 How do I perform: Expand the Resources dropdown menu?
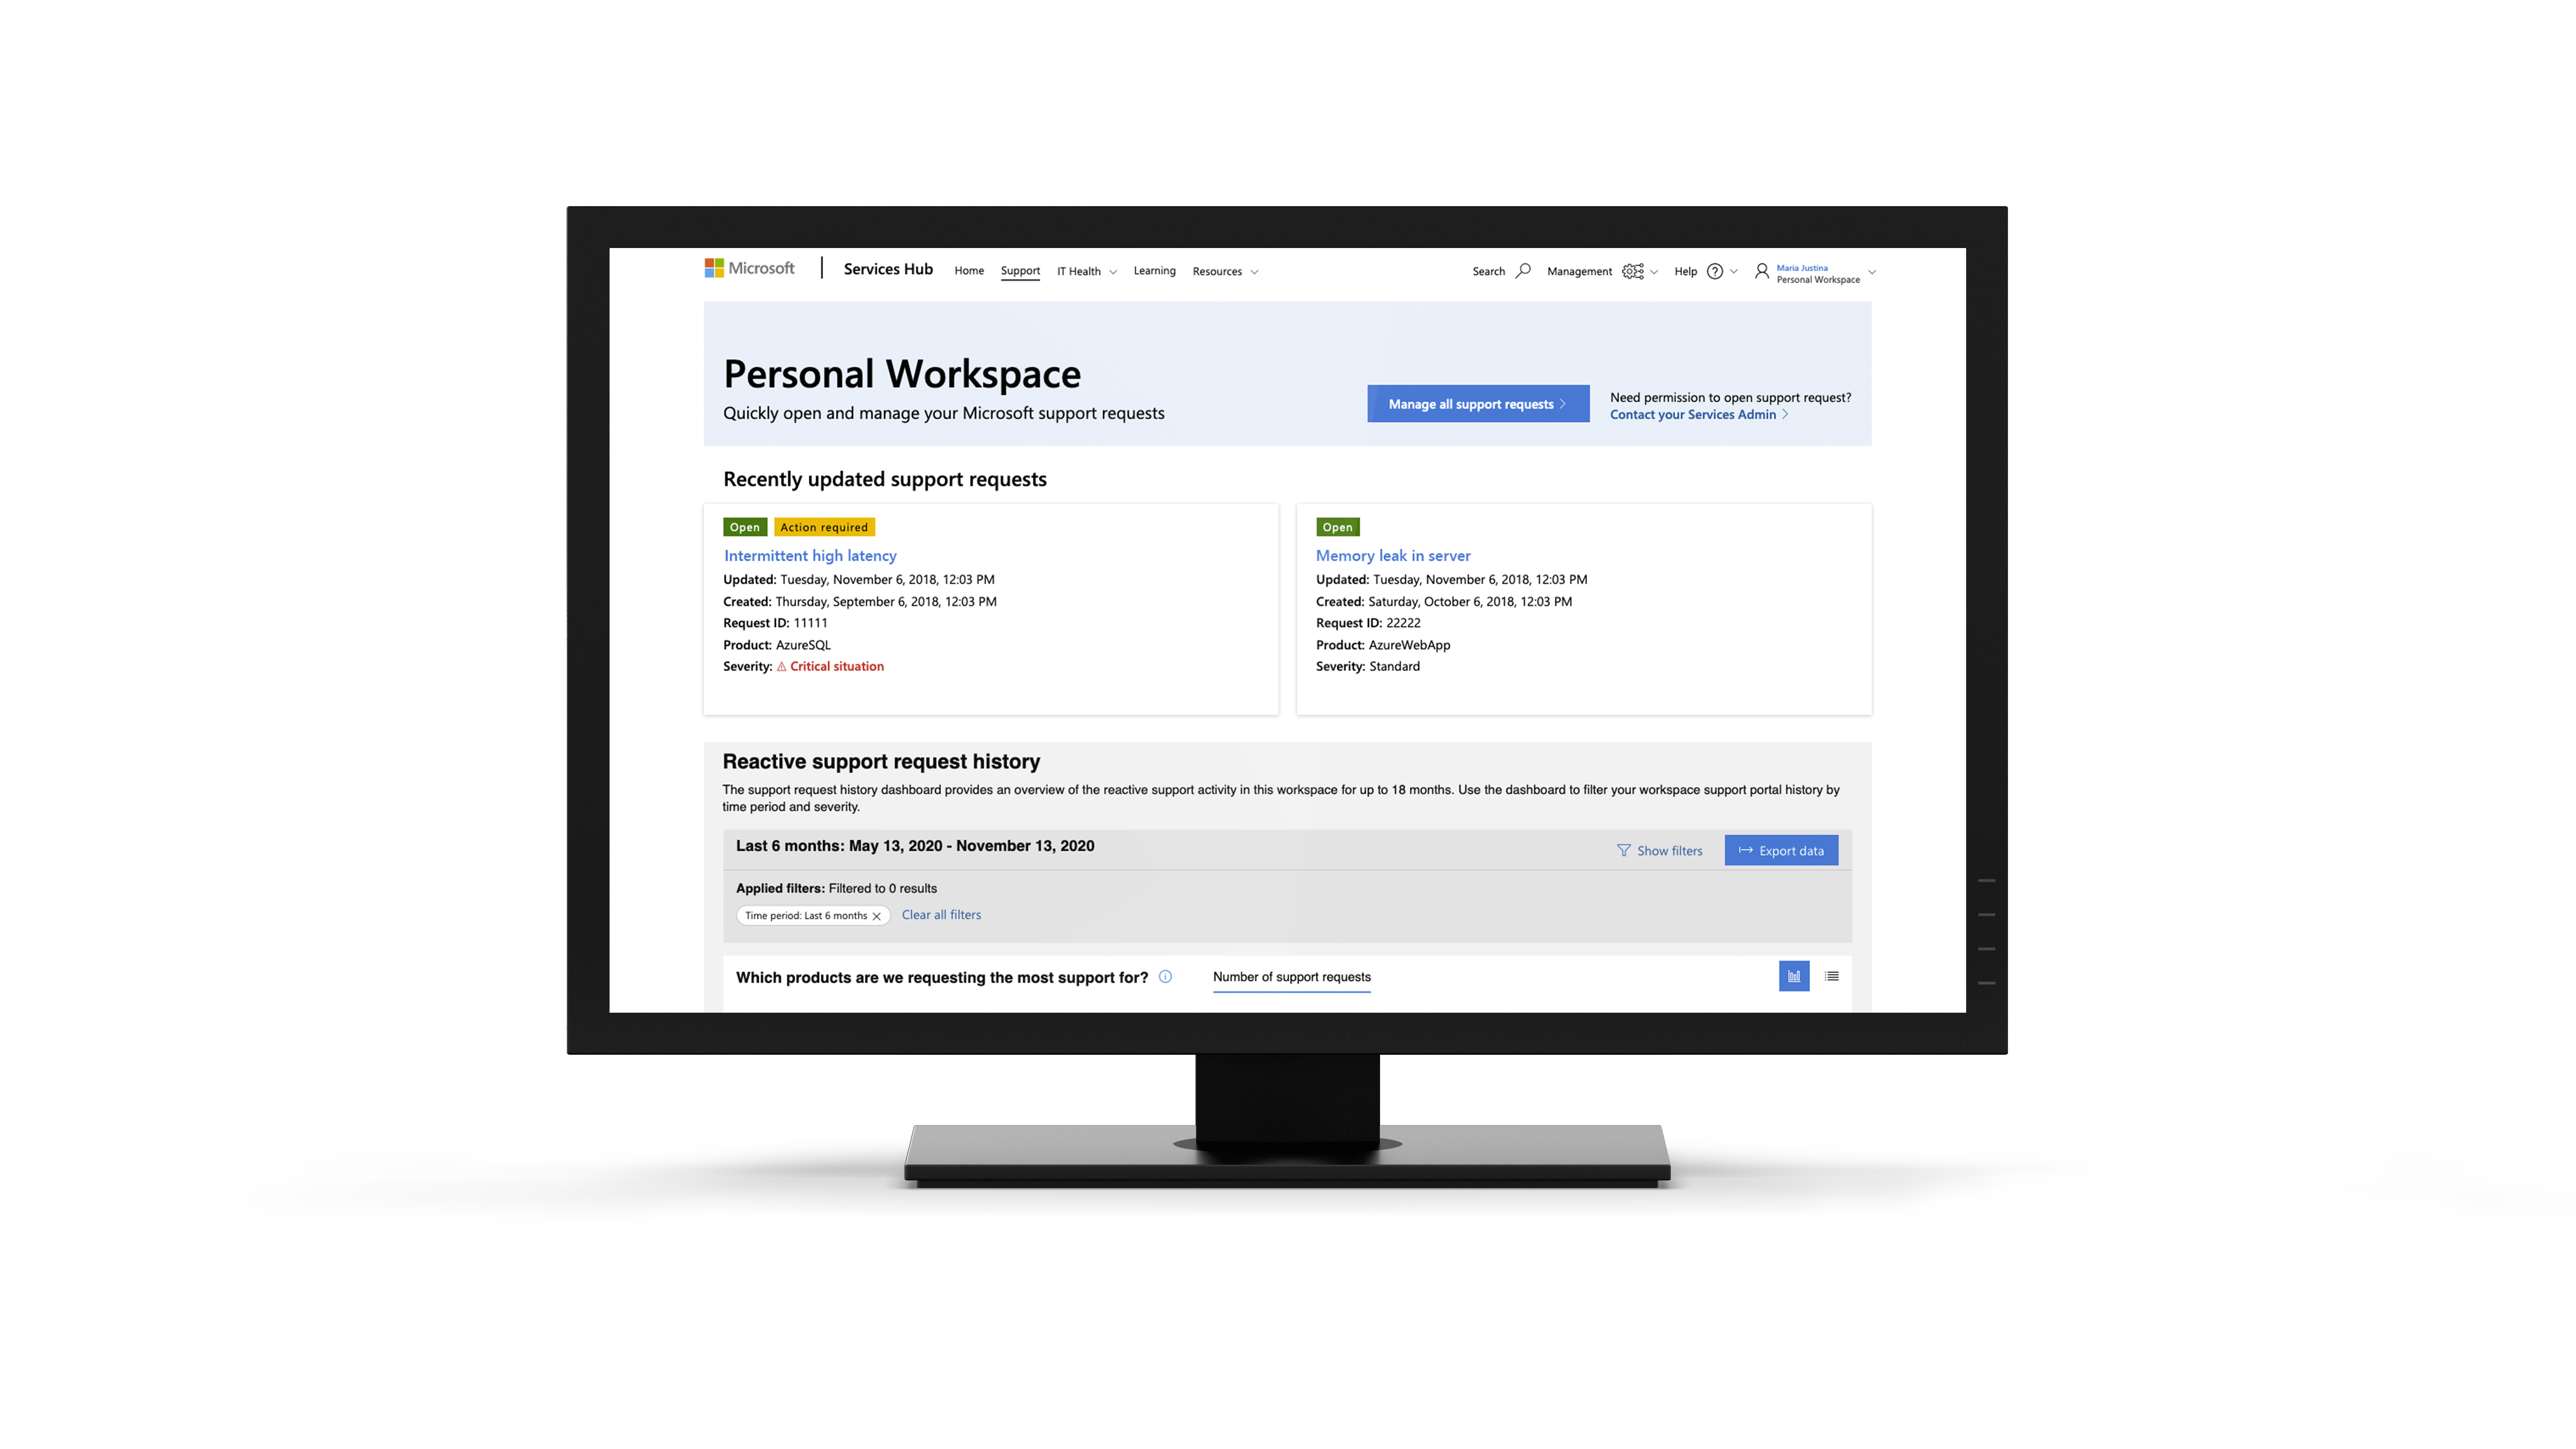pyautogui.click(x=1226, y=271)
